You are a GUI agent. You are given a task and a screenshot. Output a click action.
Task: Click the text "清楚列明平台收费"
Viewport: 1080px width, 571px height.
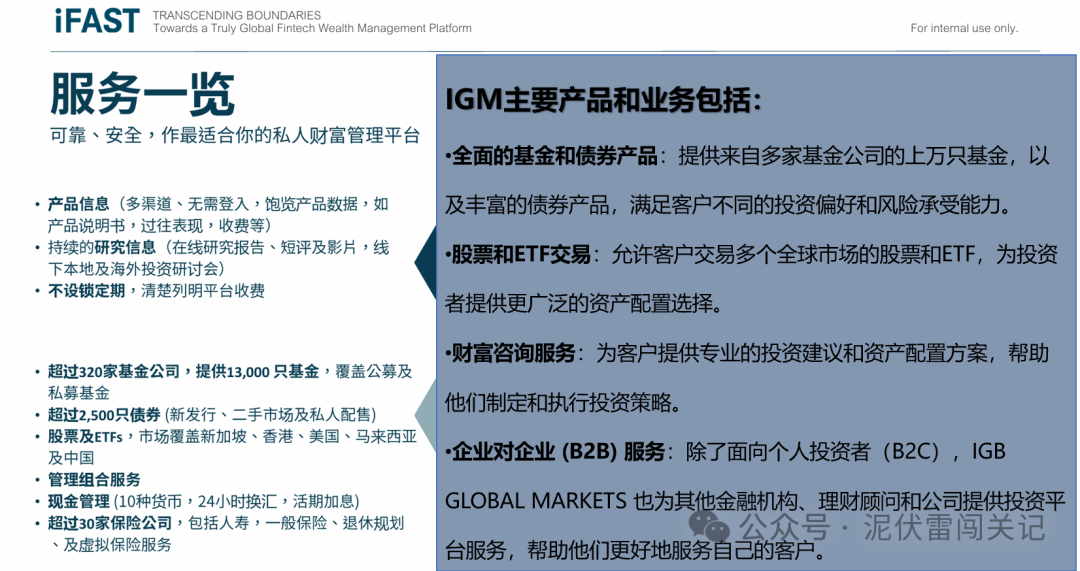pyautogui.click(x=203, y=291)
